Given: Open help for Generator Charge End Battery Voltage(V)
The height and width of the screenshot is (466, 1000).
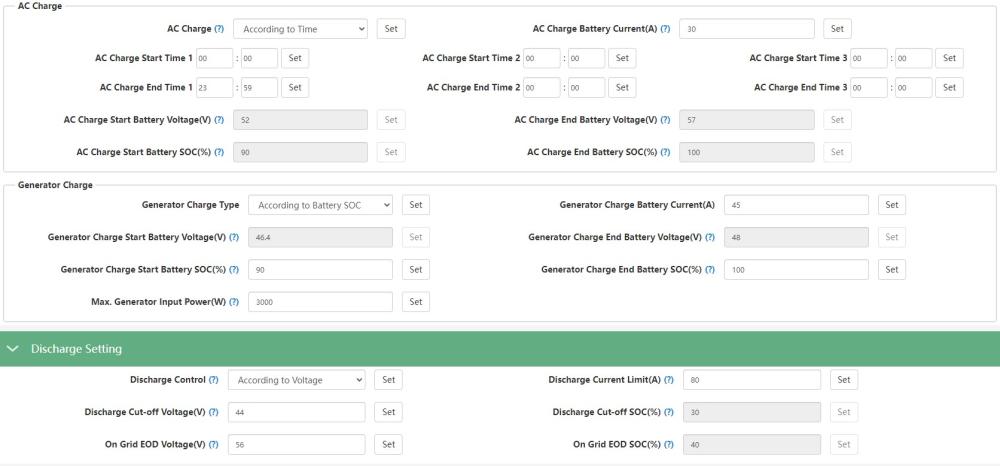Looking at the screenshot, I should 710,237.
